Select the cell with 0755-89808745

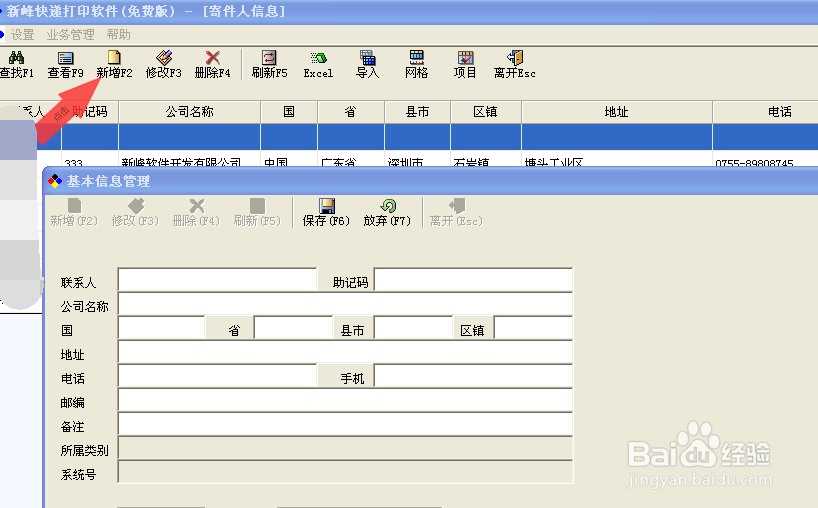coord(765,159)
